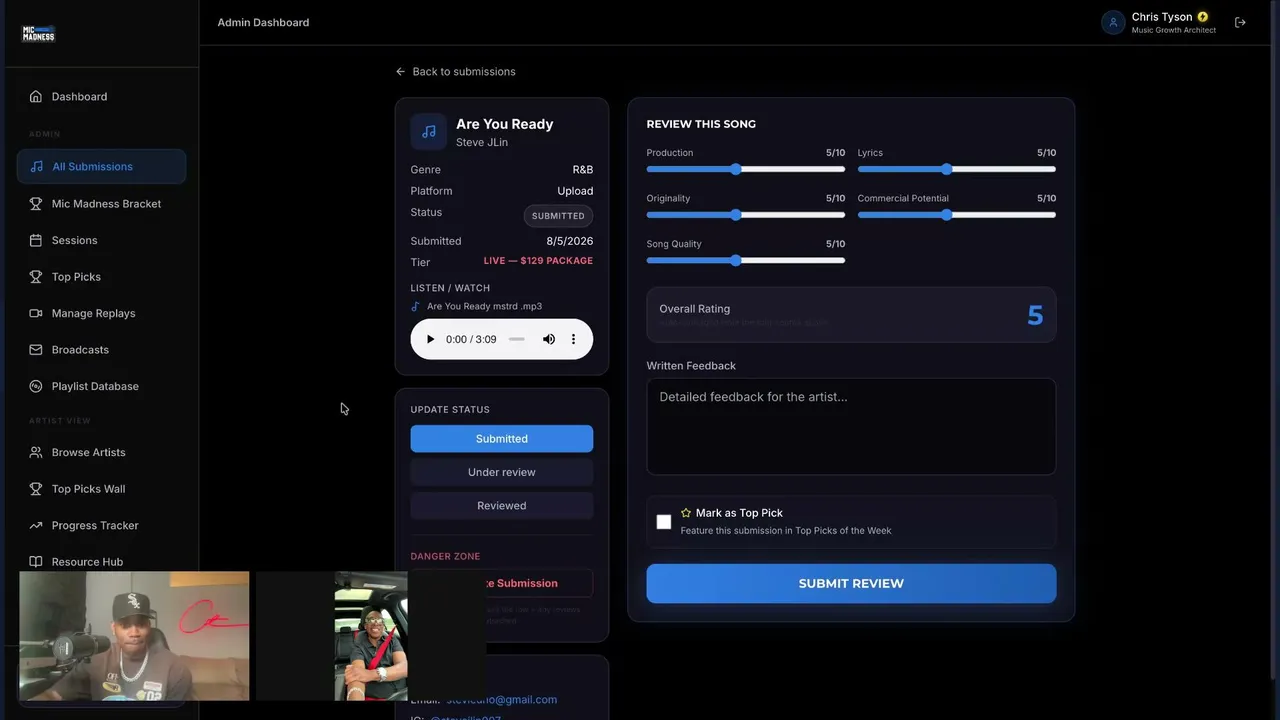This screenshot has width=1280, height=720.
Task: Adjust the Production rating slider
Action: [746, 170]
